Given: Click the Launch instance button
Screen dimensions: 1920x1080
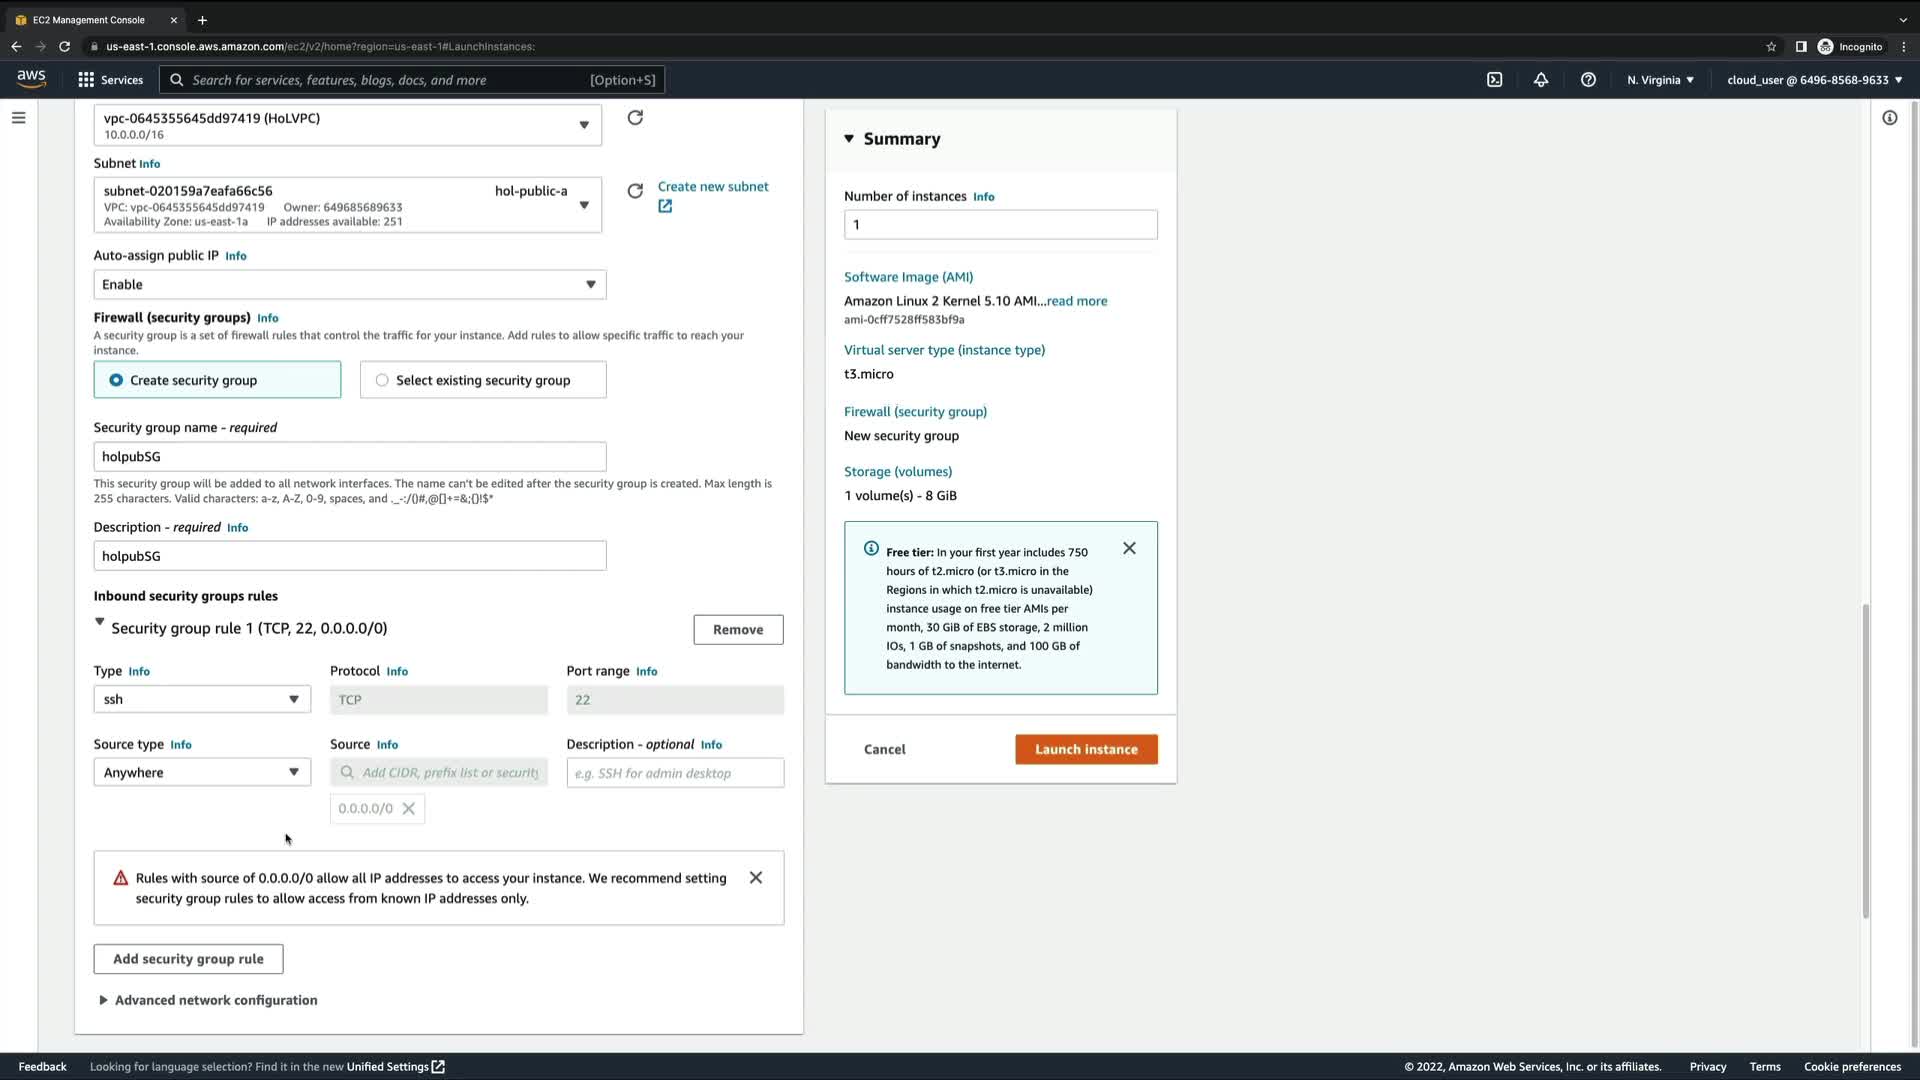Looking at the screenshot, I should click(x=1086, y=749).
